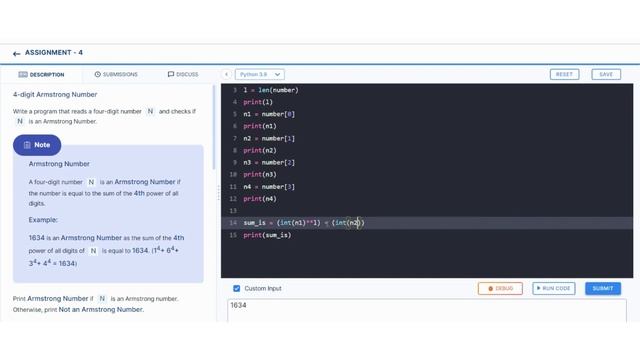Click the Note badge
Viewport: 640px width, 360px height.
pos(37,145)
